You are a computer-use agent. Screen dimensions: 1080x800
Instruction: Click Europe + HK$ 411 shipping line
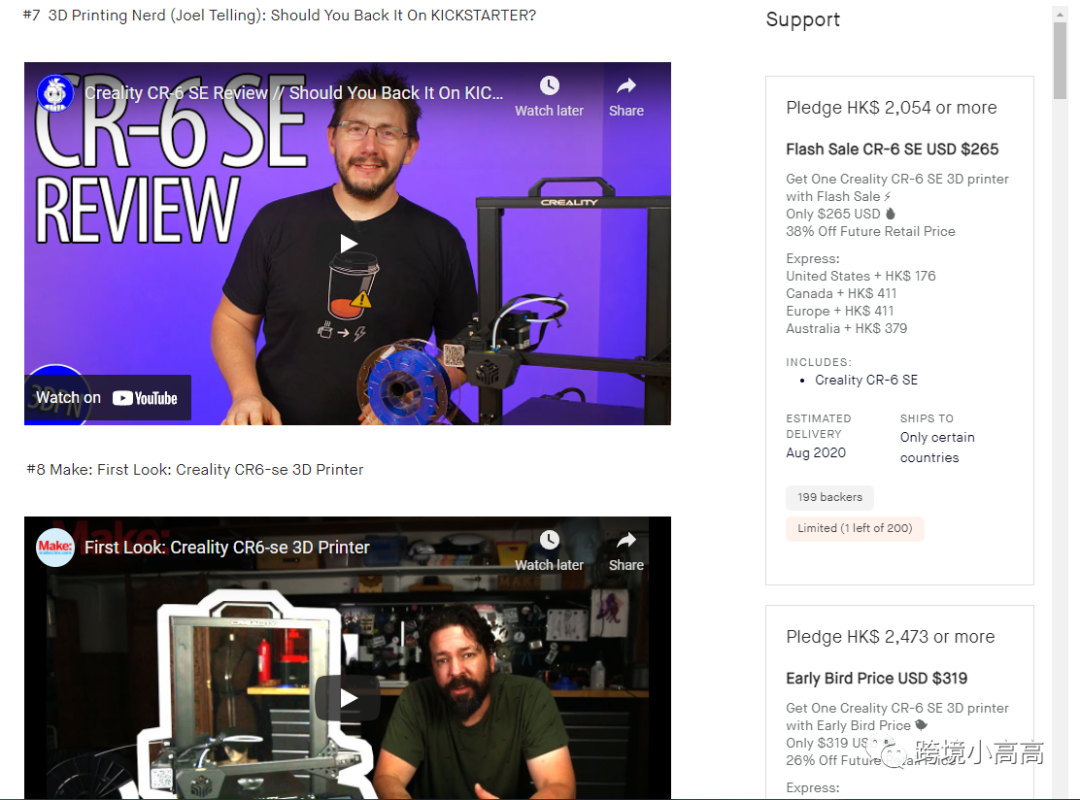click(840, 311)
